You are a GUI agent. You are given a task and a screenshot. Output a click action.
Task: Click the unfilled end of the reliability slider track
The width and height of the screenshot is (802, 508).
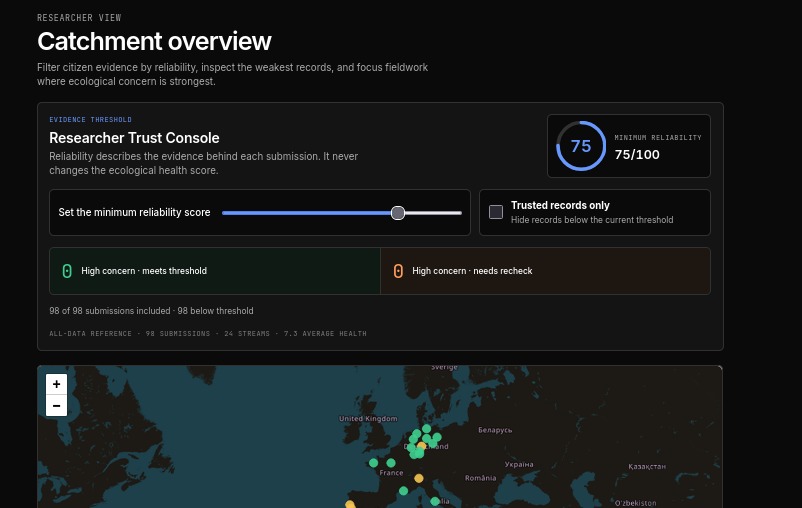[x=433, y=213]
